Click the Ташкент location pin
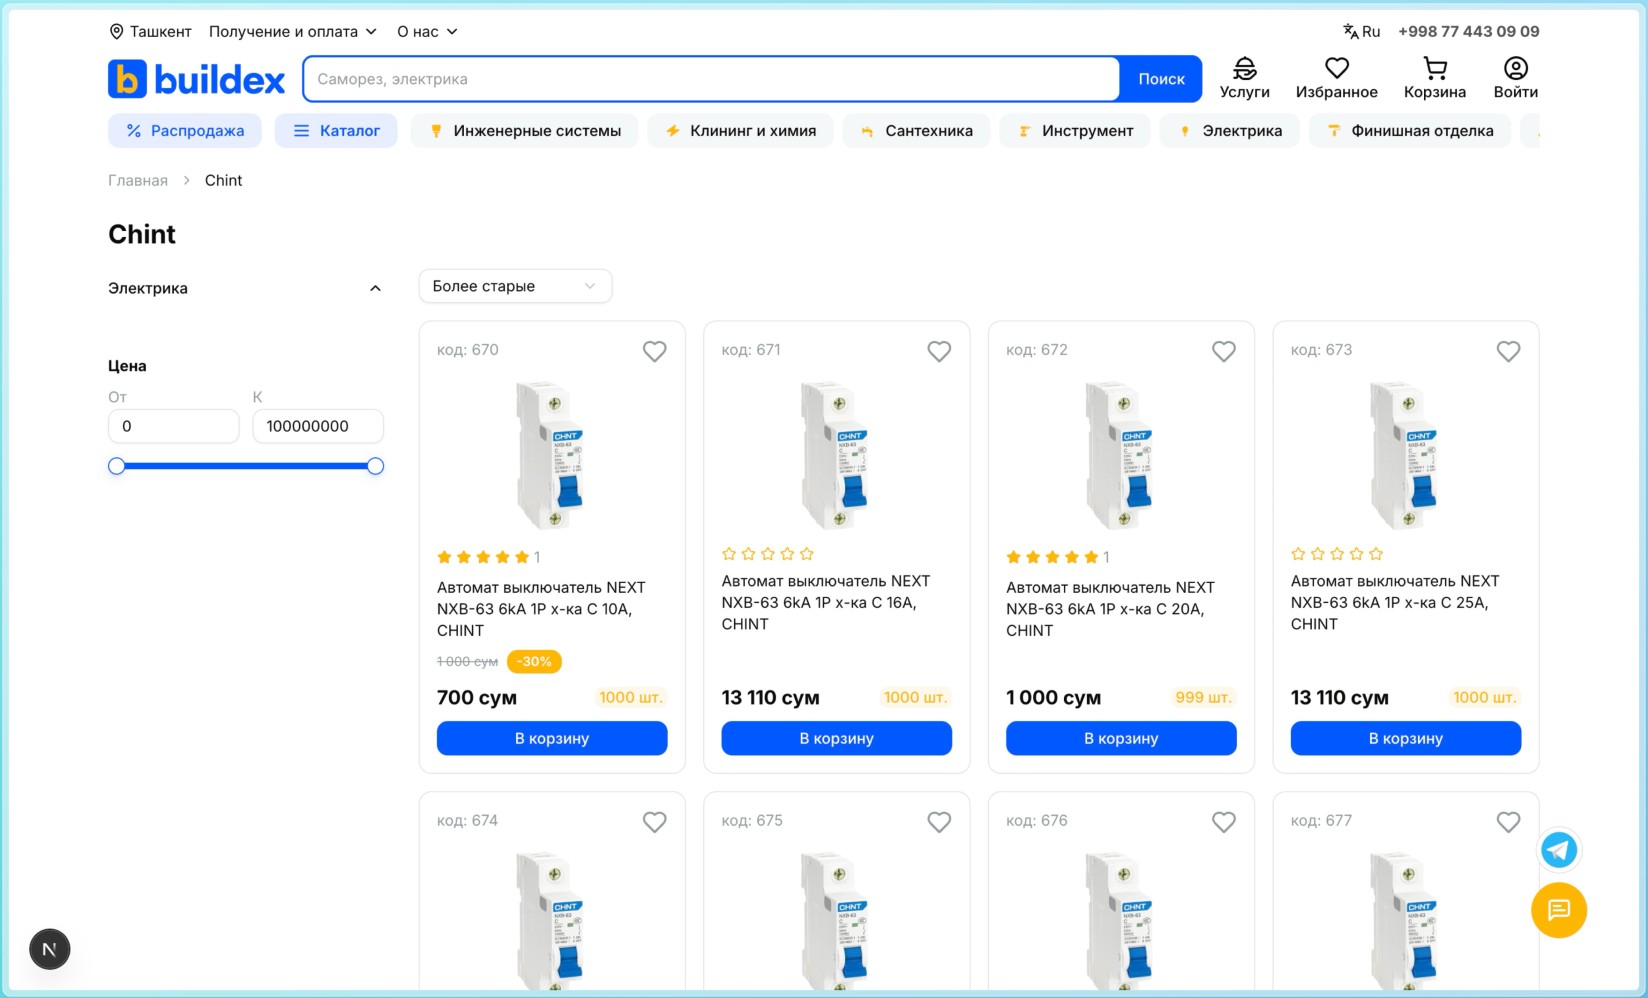The height and width of the screenshot is (998, 1648). 116,32
